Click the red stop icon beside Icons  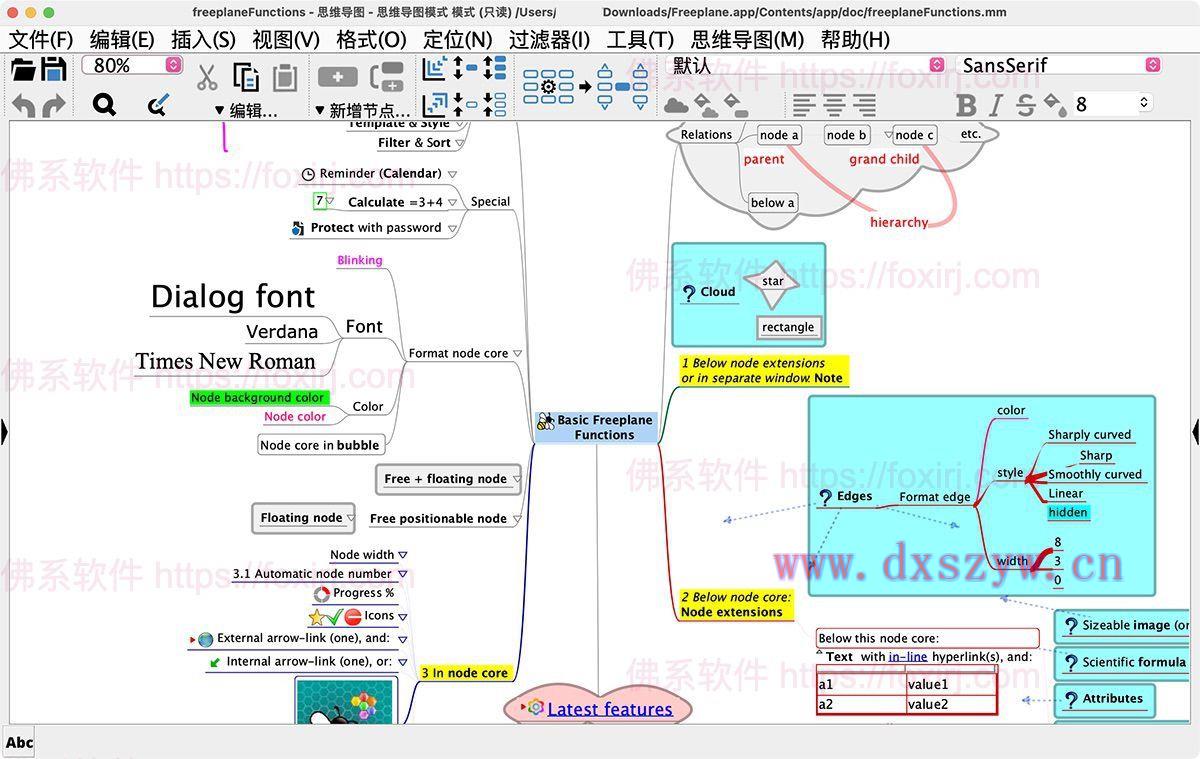pyautogui.click(x=353, y=617)
